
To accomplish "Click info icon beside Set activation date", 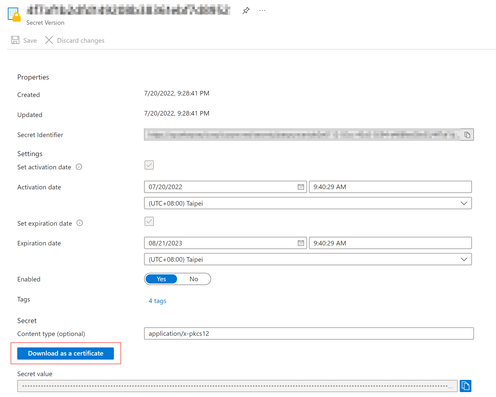I will click(79, 167).
